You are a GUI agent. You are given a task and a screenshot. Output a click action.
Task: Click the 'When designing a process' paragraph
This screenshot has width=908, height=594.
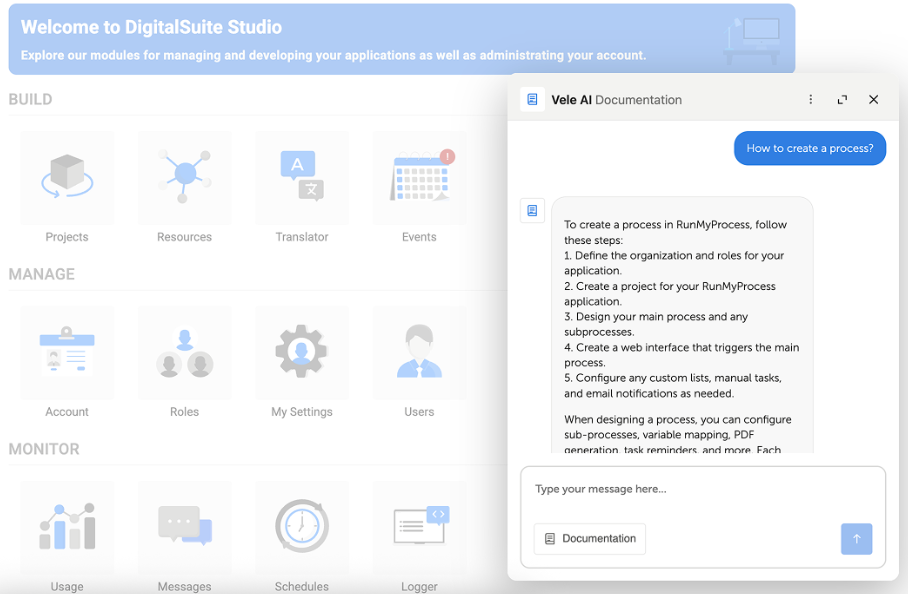point(678,434)
